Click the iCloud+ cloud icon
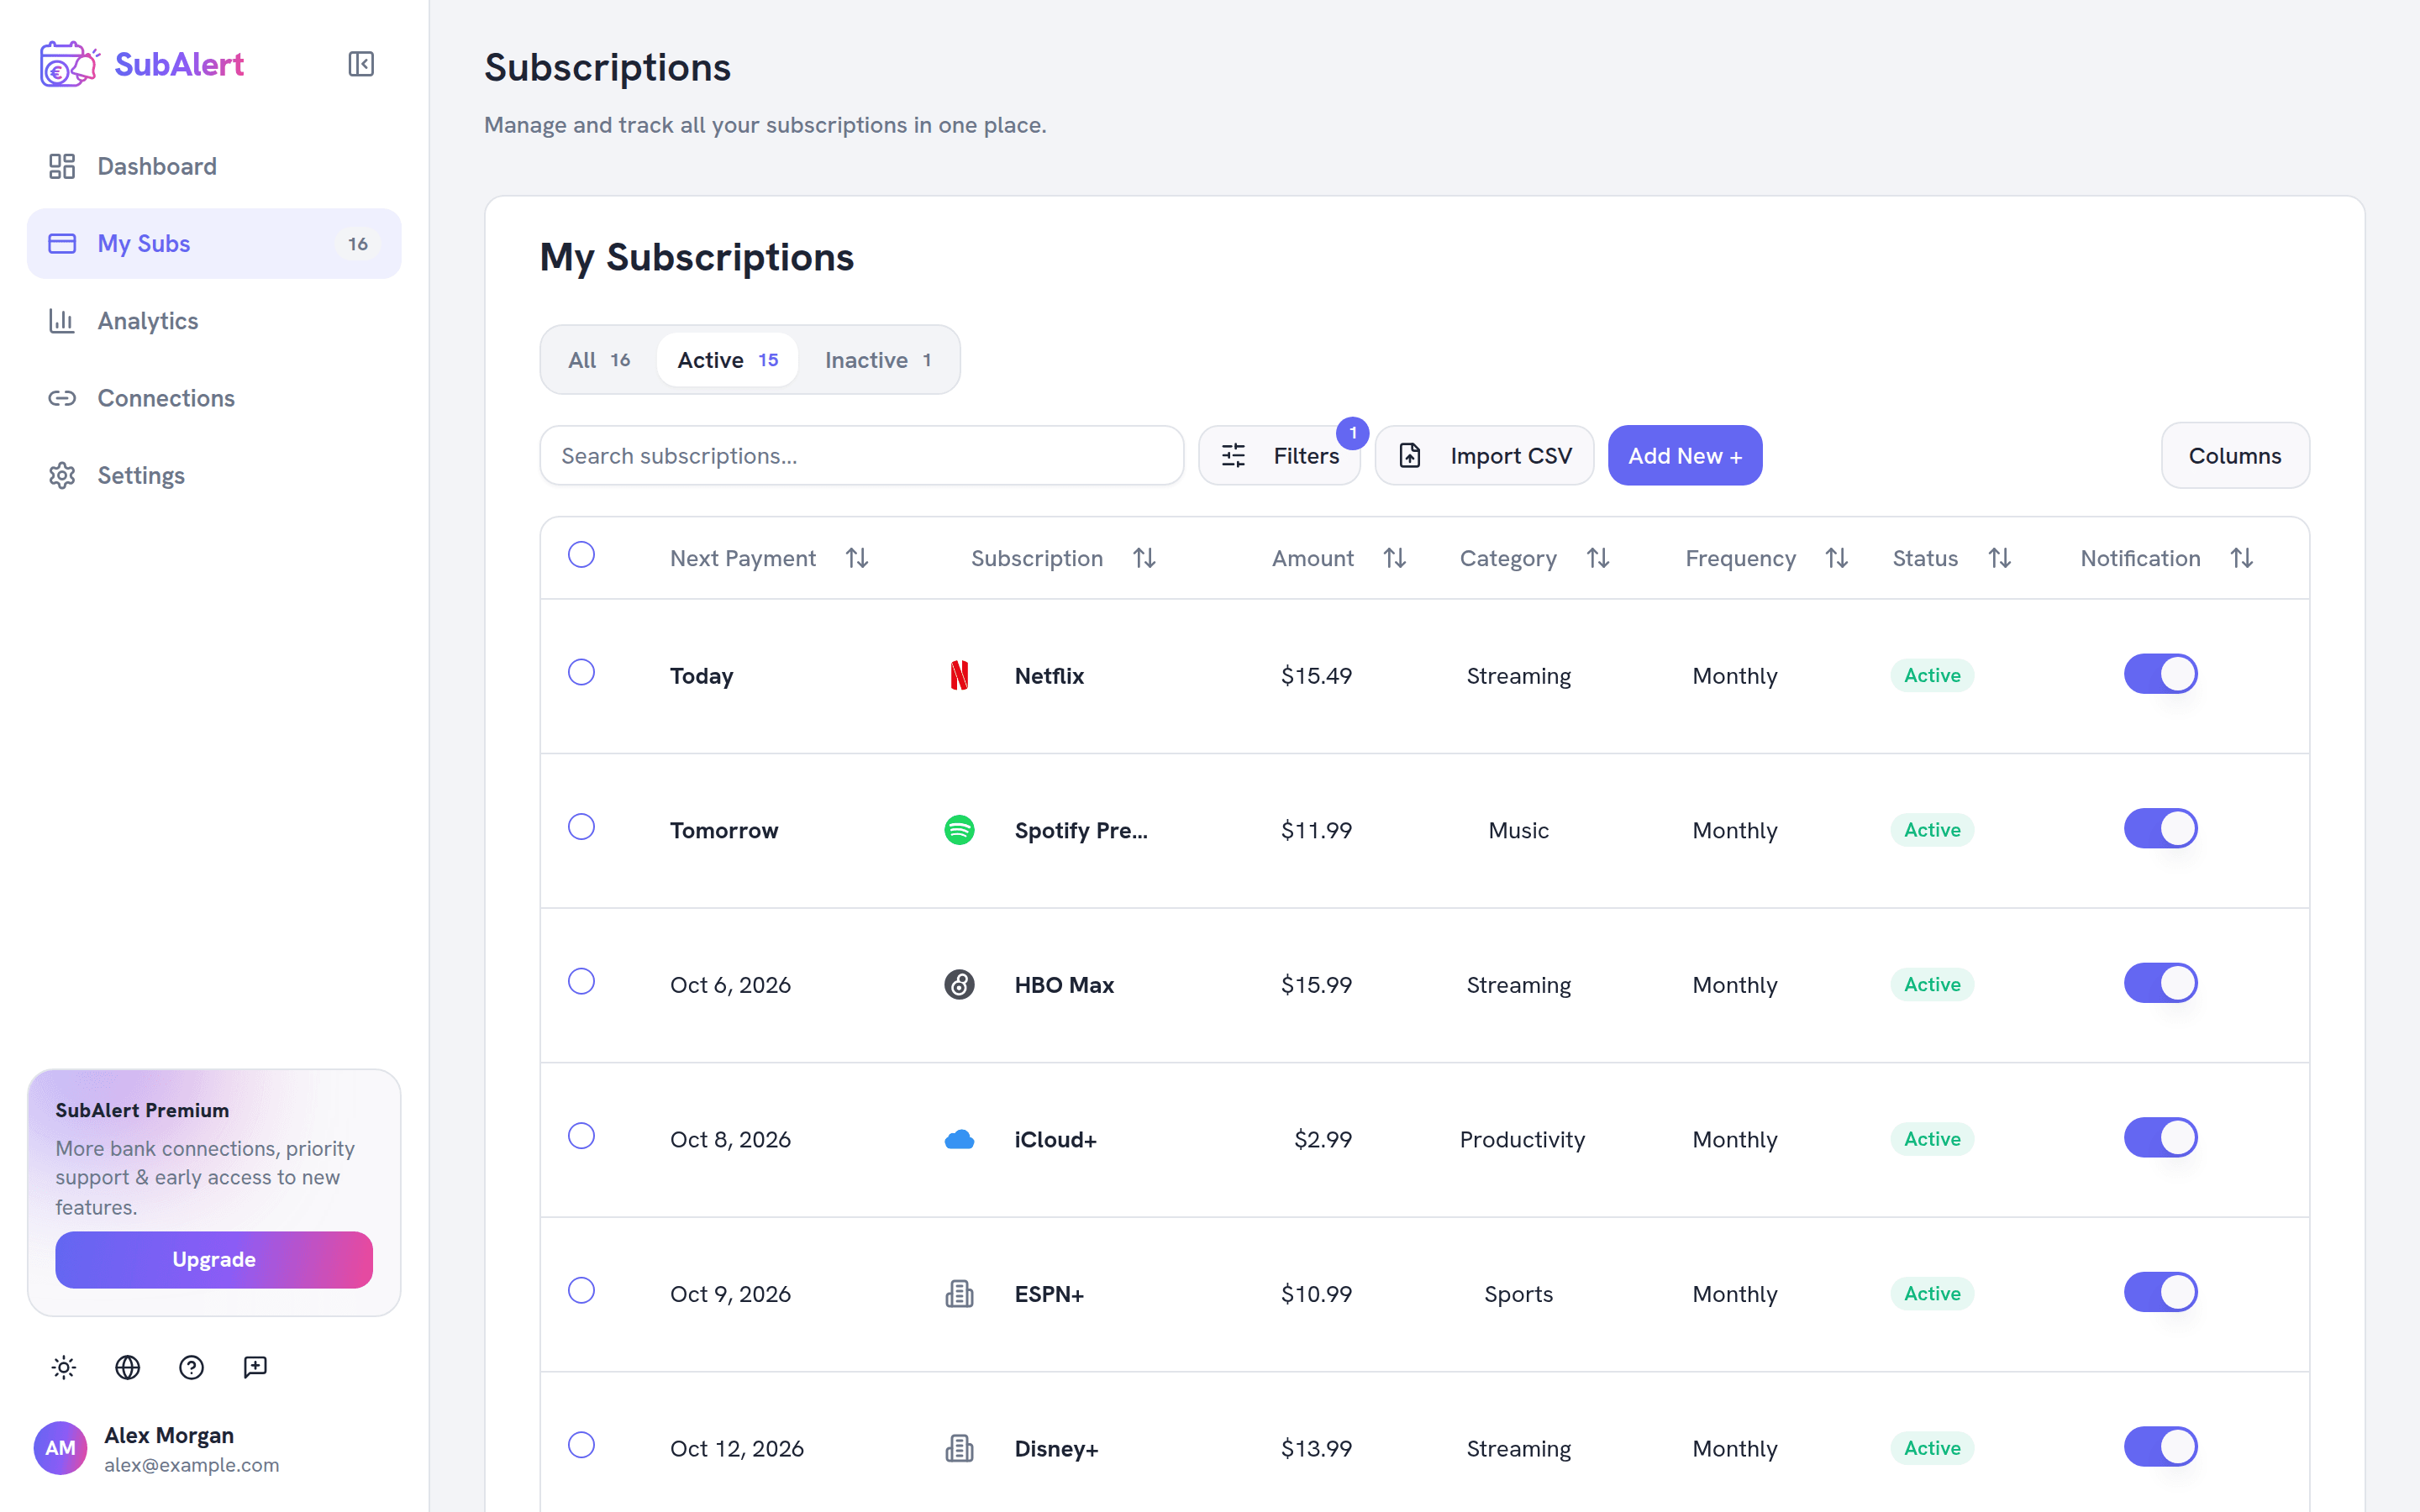Viewport: 2420px width, 1512px height. 959,1139
